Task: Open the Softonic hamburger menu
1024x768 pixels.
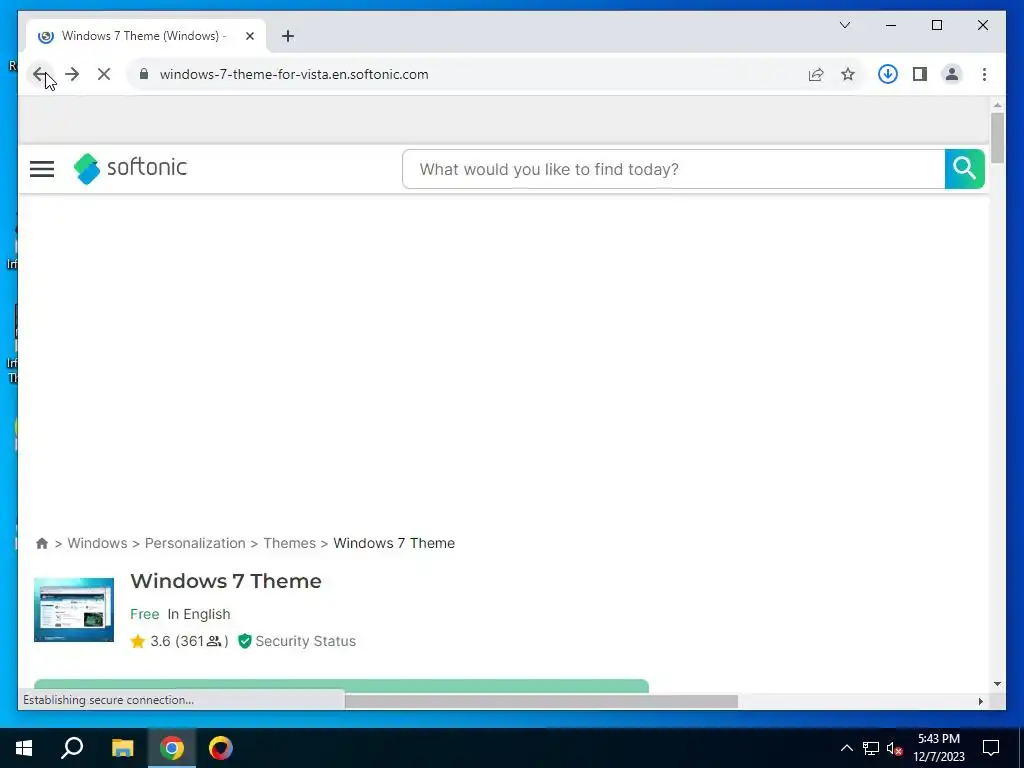Action: (x=42, y=169)
